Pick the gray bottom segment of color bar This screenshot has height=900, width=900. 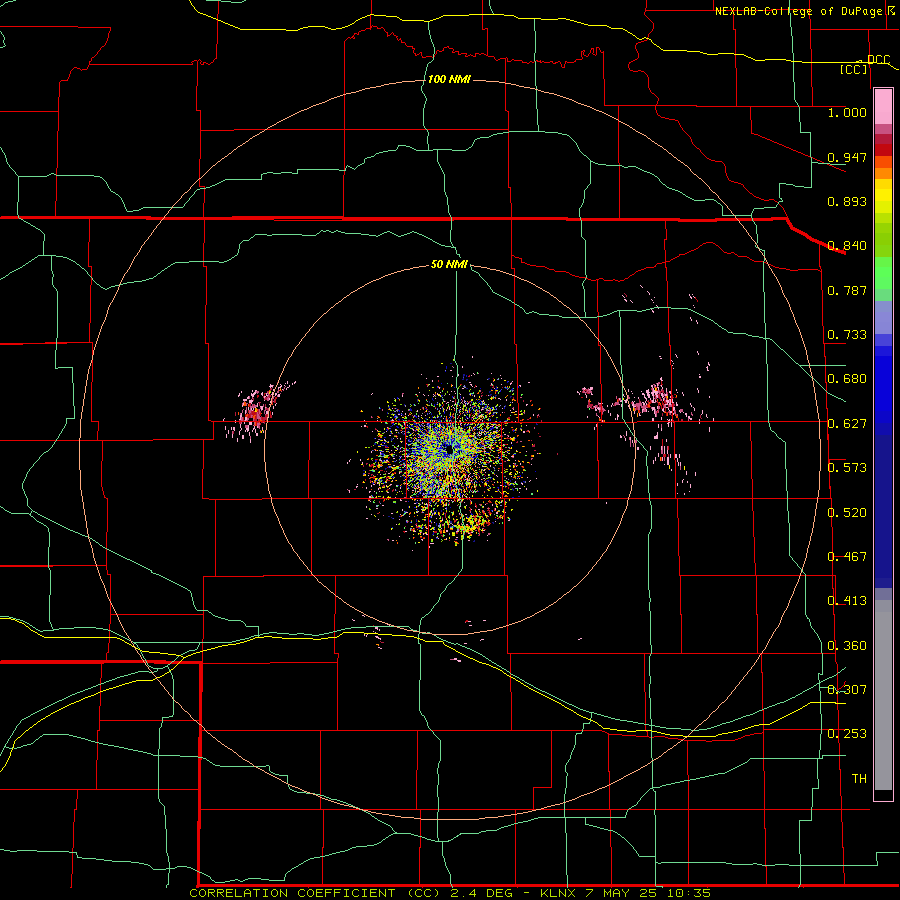click(x=883, y=695)
